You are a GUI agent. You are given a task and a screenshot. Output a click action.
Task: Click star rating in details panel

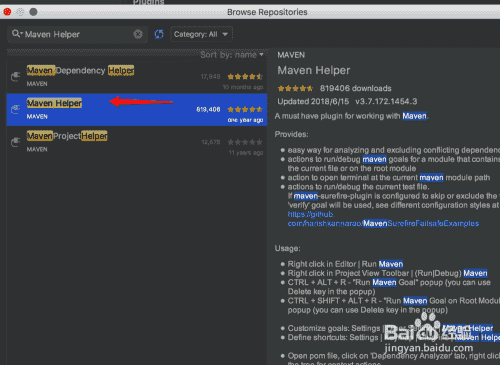[x=295, y=88]
